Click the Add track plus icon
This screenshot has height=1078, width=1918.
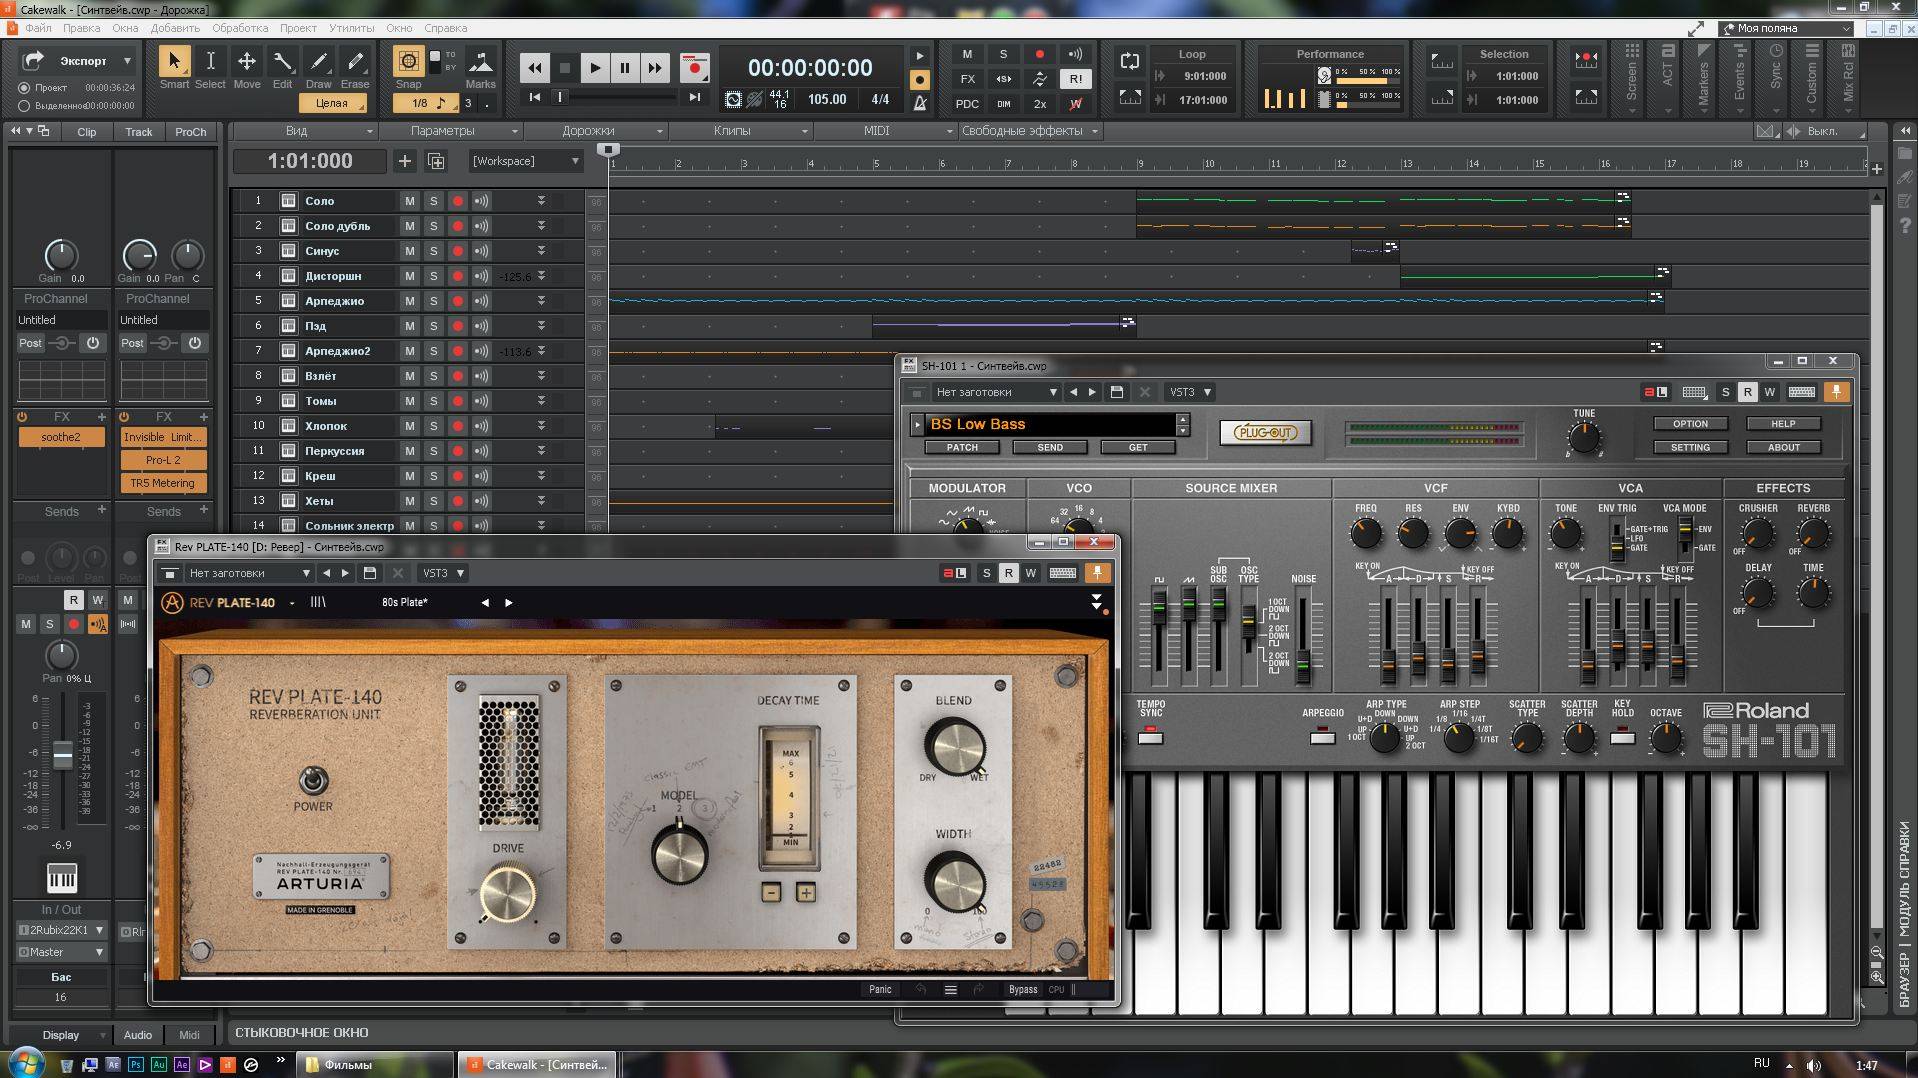coord(405,161)
